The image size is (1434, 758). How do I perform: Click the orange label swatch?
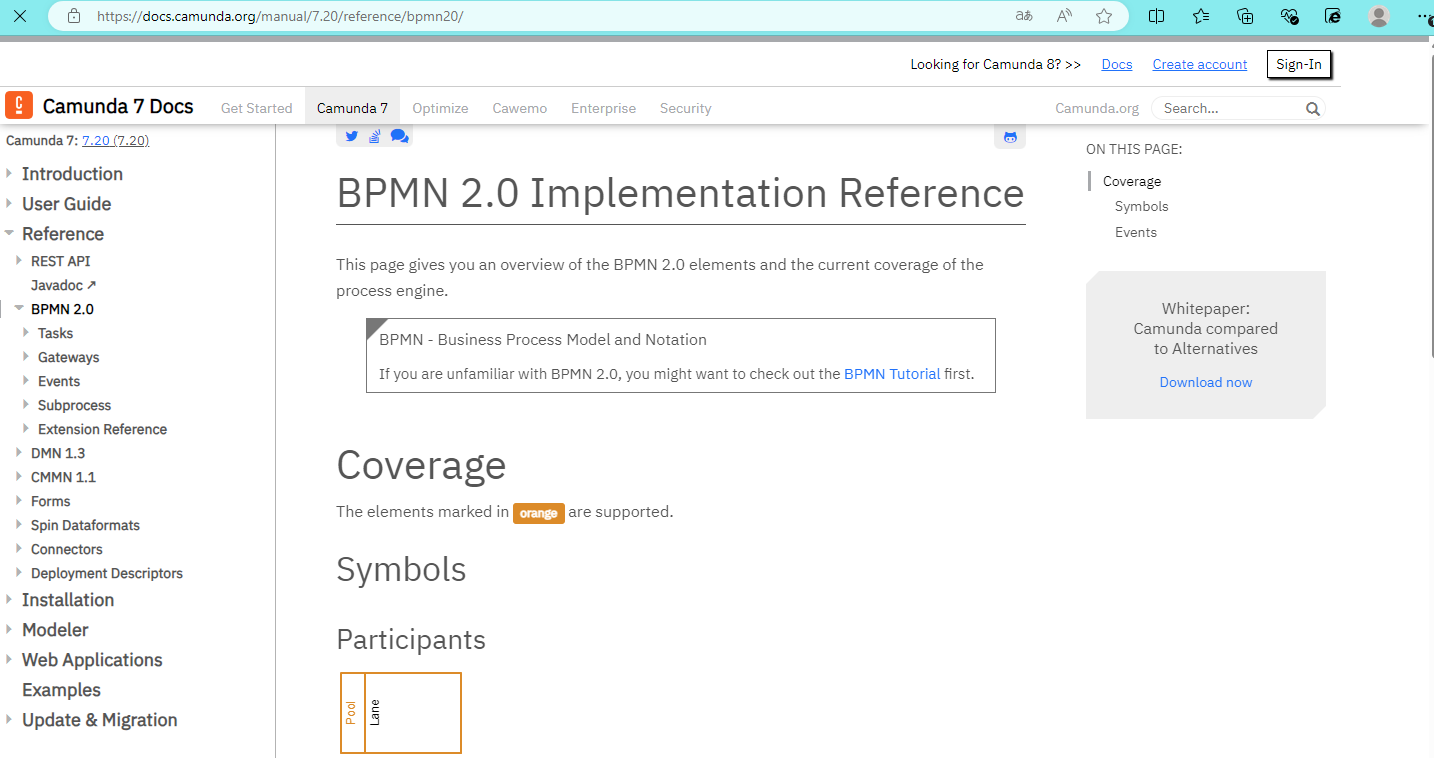point(539,513)
